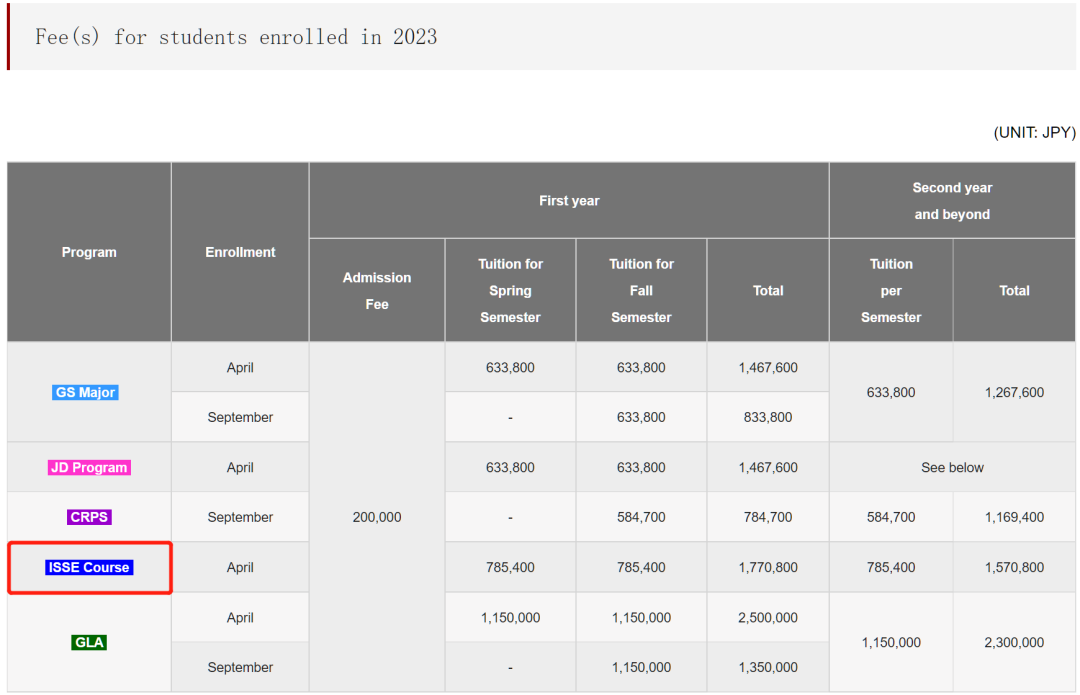Click the GS Major program label
The height and width of the screenshot is (695, 1080).
(x=86, y=393)
